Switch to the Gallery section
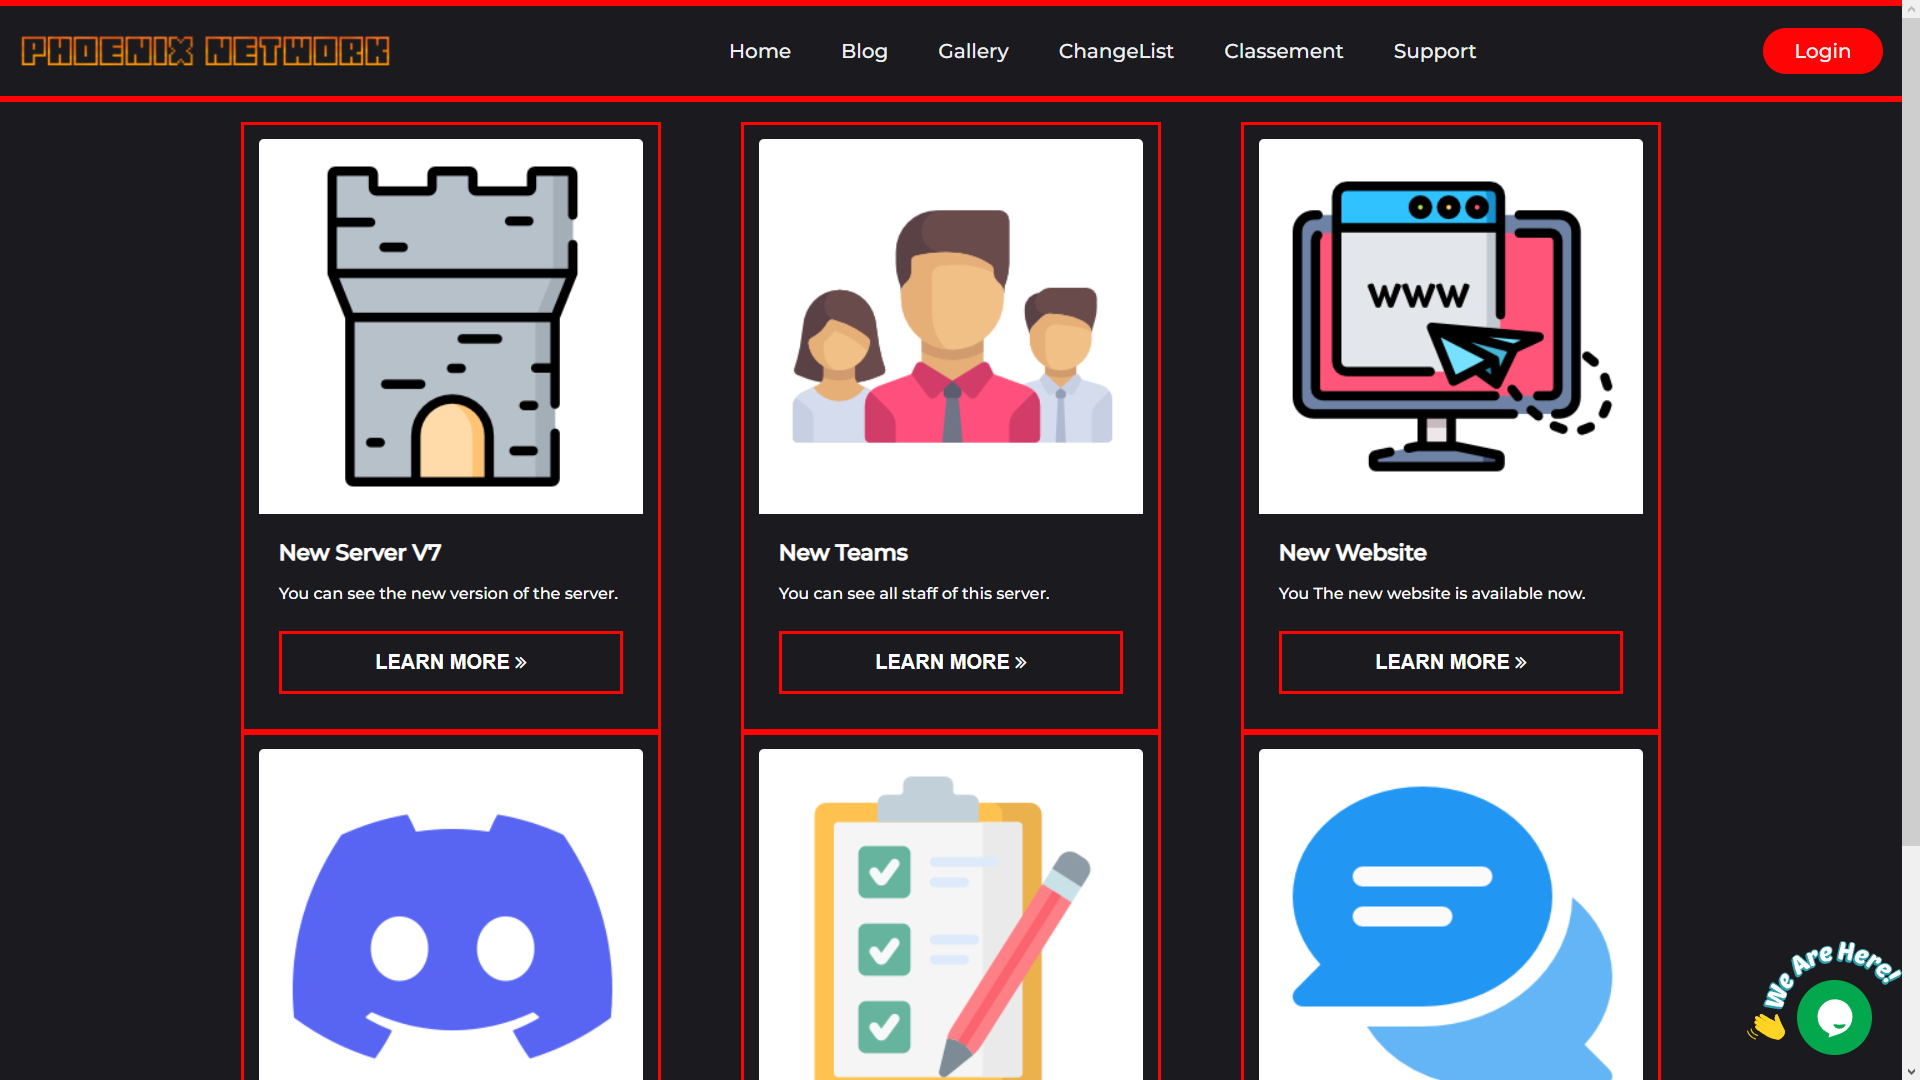Image resolution: width=1920 pixels, height=1080 pixels. (x=972, y=51)
